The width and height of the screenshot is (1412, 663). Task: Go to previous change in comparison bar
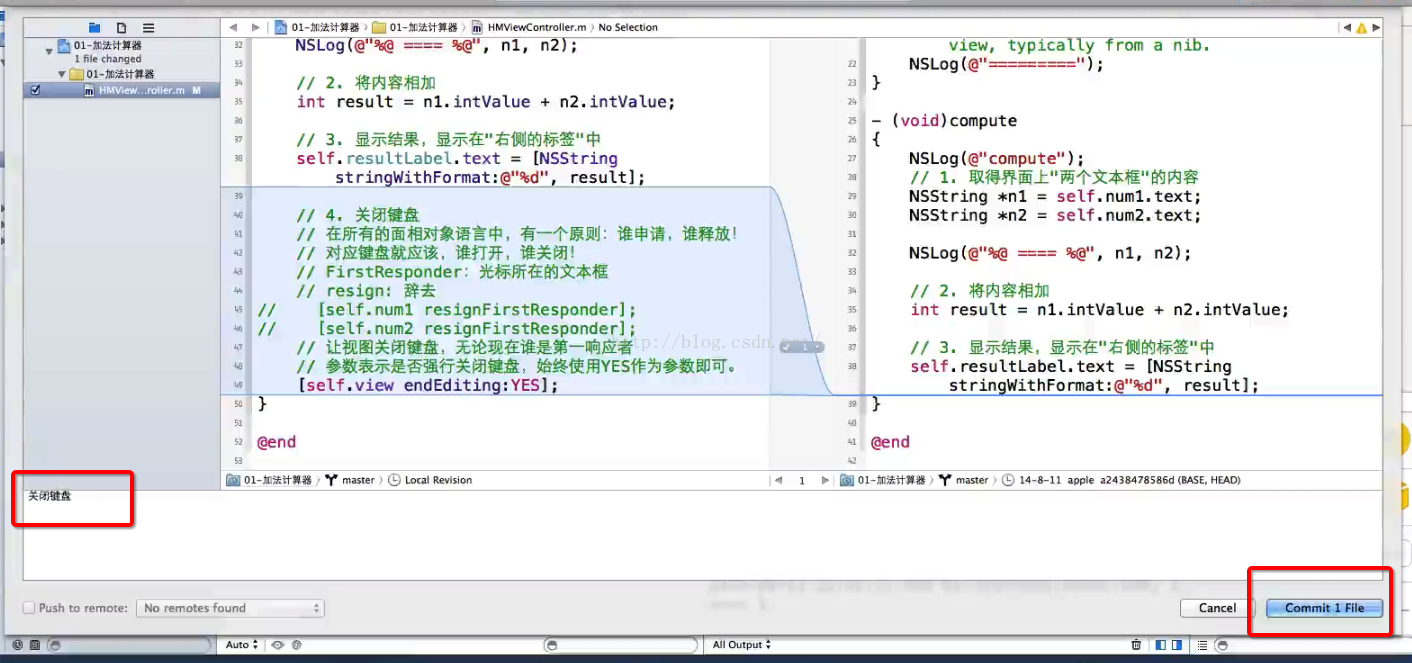(x=779, y=480)
